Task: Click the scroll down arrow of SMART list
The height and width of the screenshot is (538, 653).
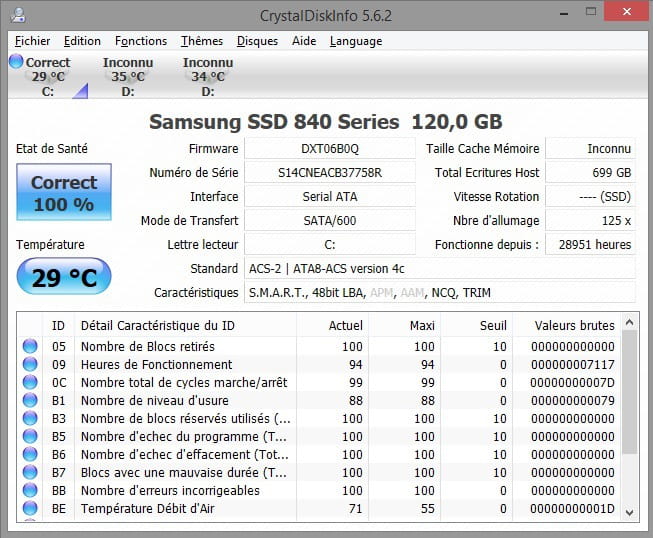Action: tap(630, 512)
